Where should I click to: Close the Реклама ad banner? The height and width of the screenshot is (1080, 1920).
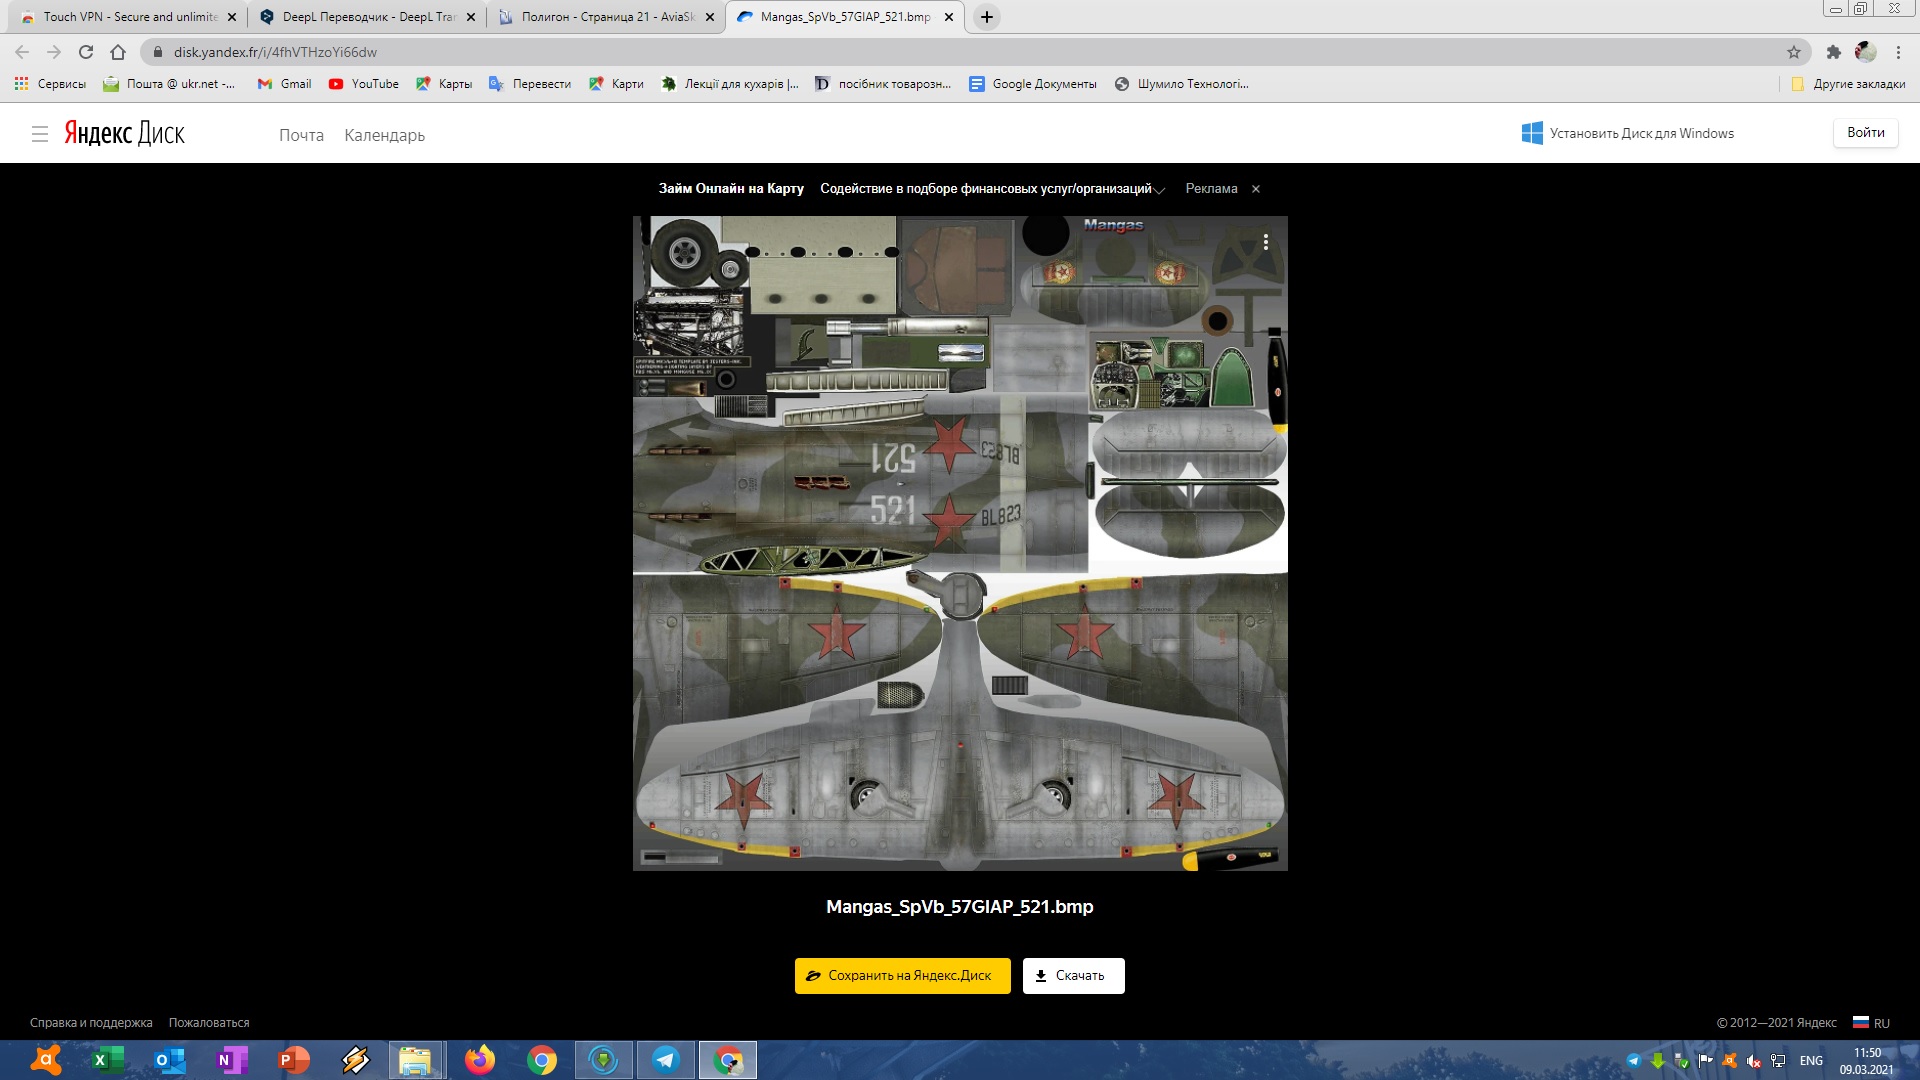(x=1256, y=189)
